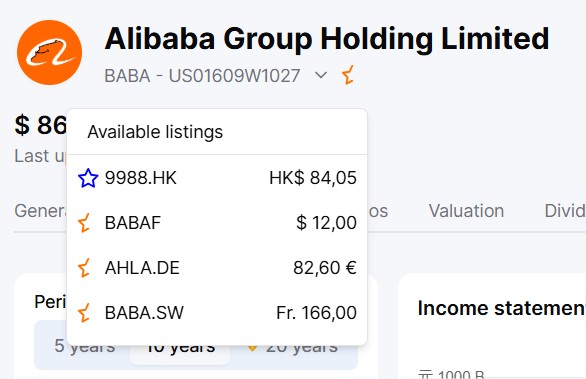Choose the BABA.SW listing

click(217, 312)
